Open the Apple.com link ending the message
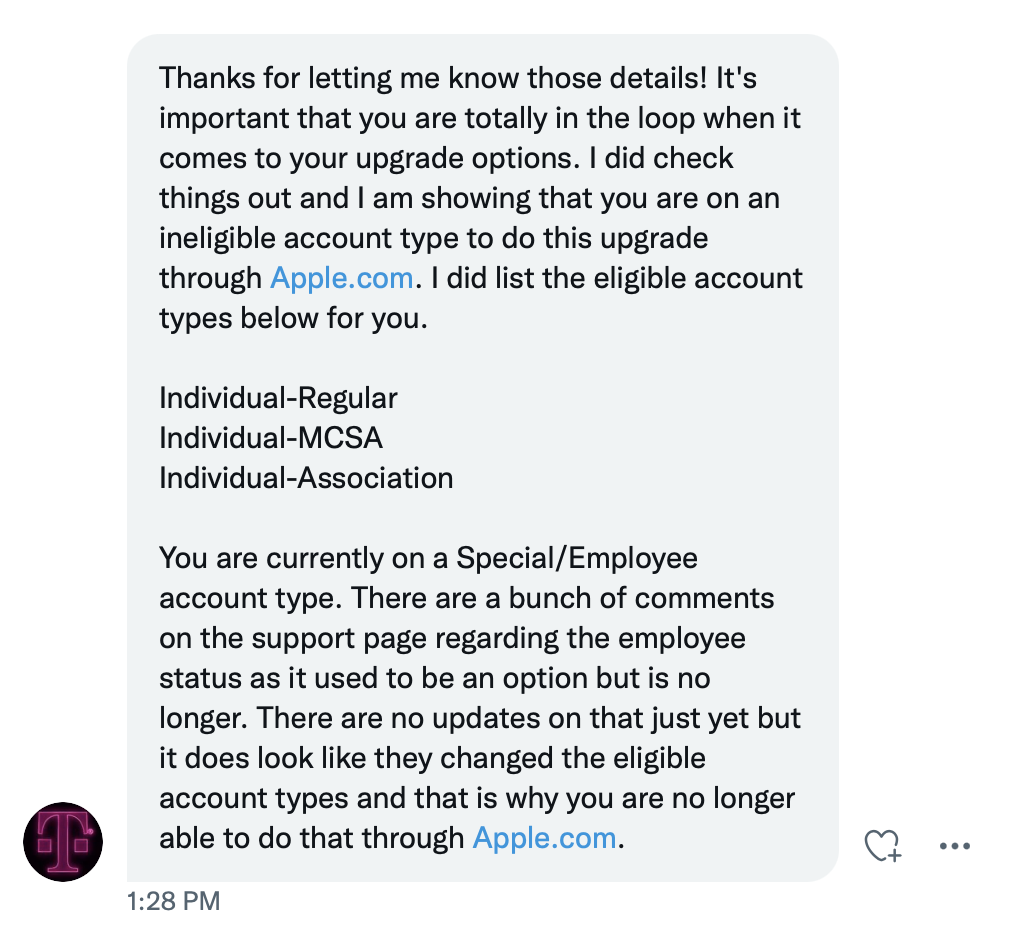1016x926 pixels. point(544,839)
